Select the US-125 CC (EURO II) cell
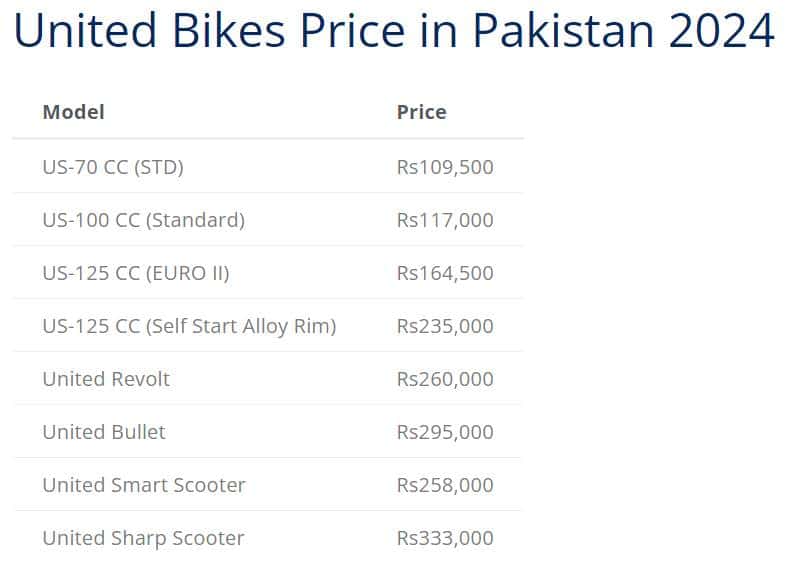 [136, 273]
